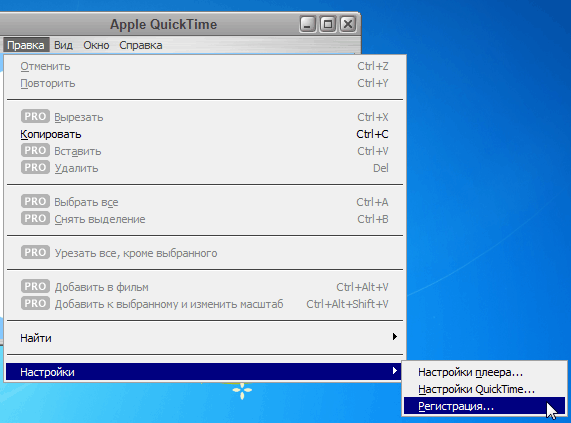571x423 pixels.
Task: Open the Правка menu
Action: [x=26, y=45]
